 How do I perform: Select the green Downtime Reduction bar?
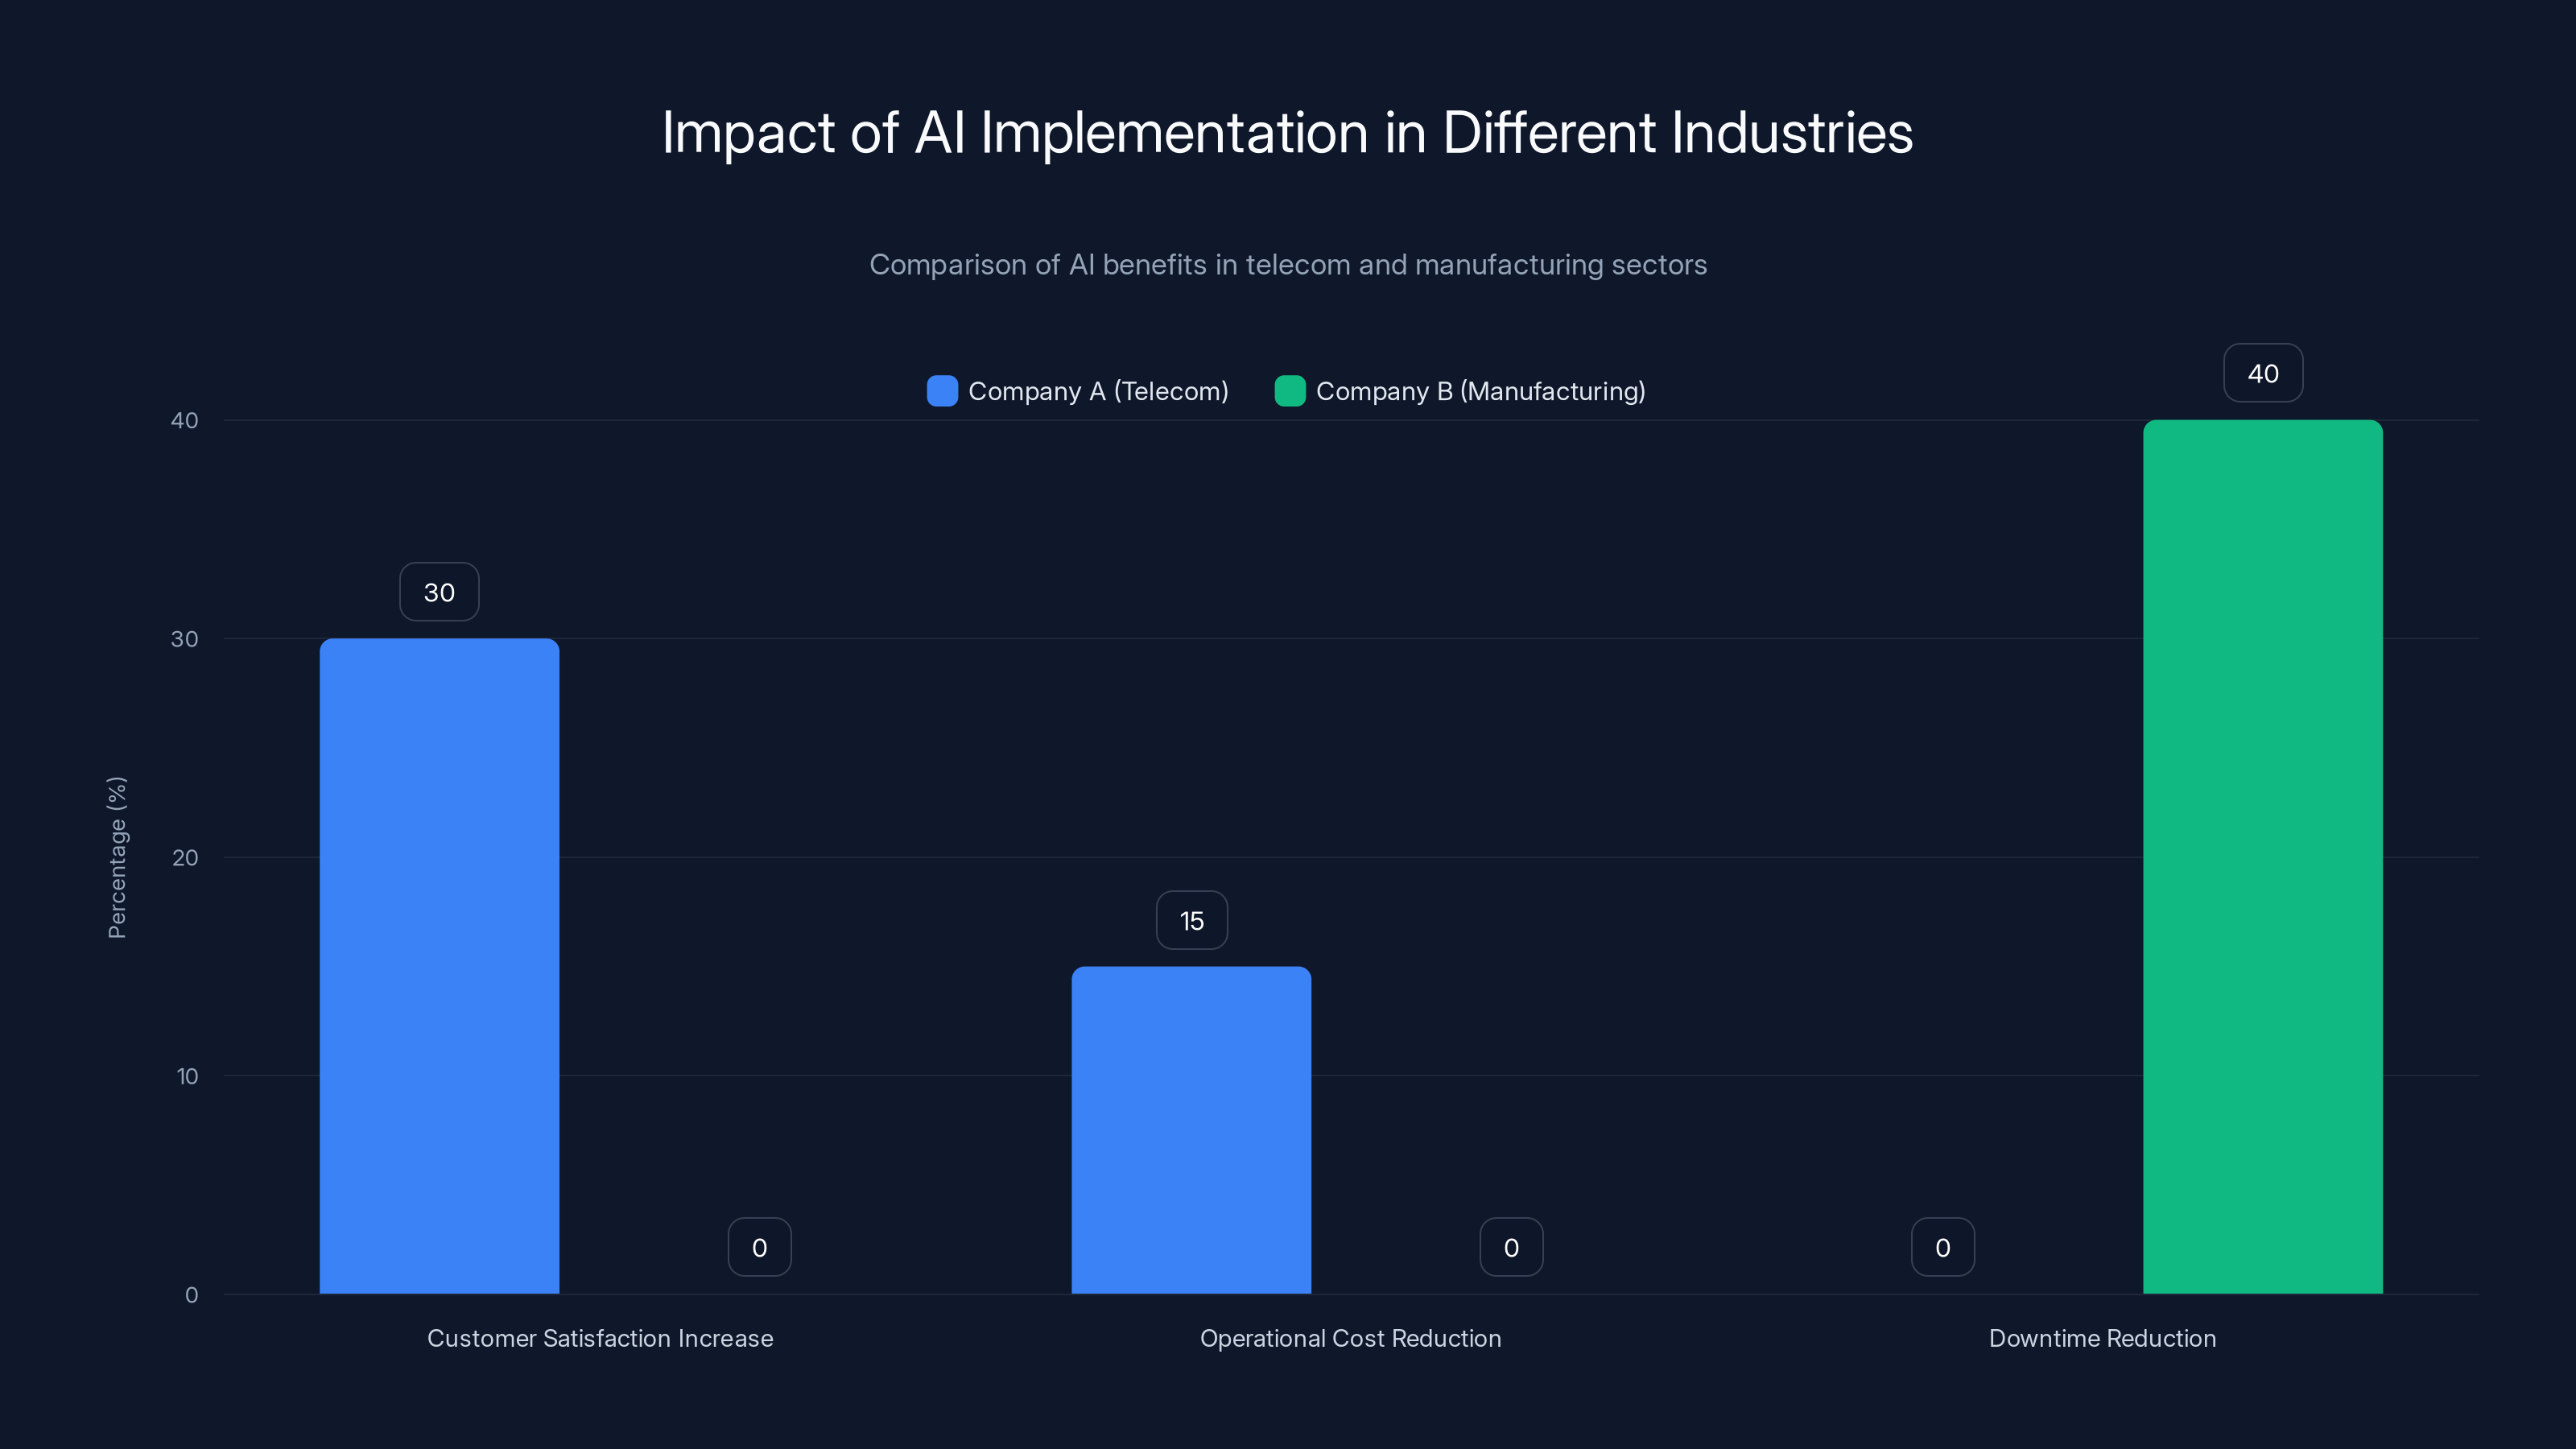(2263, 857)
